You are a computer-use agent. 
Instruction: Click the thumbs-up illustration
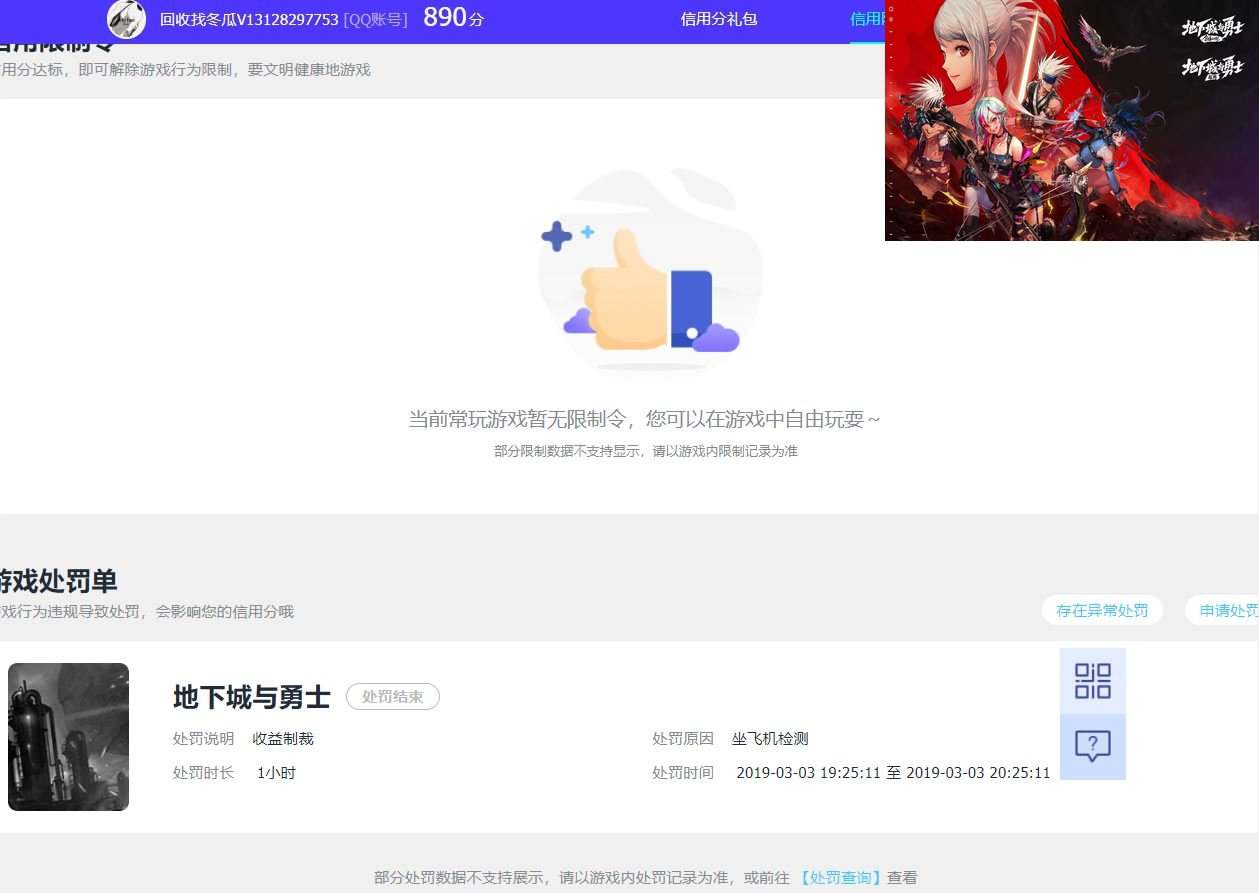tap(650, 270)
